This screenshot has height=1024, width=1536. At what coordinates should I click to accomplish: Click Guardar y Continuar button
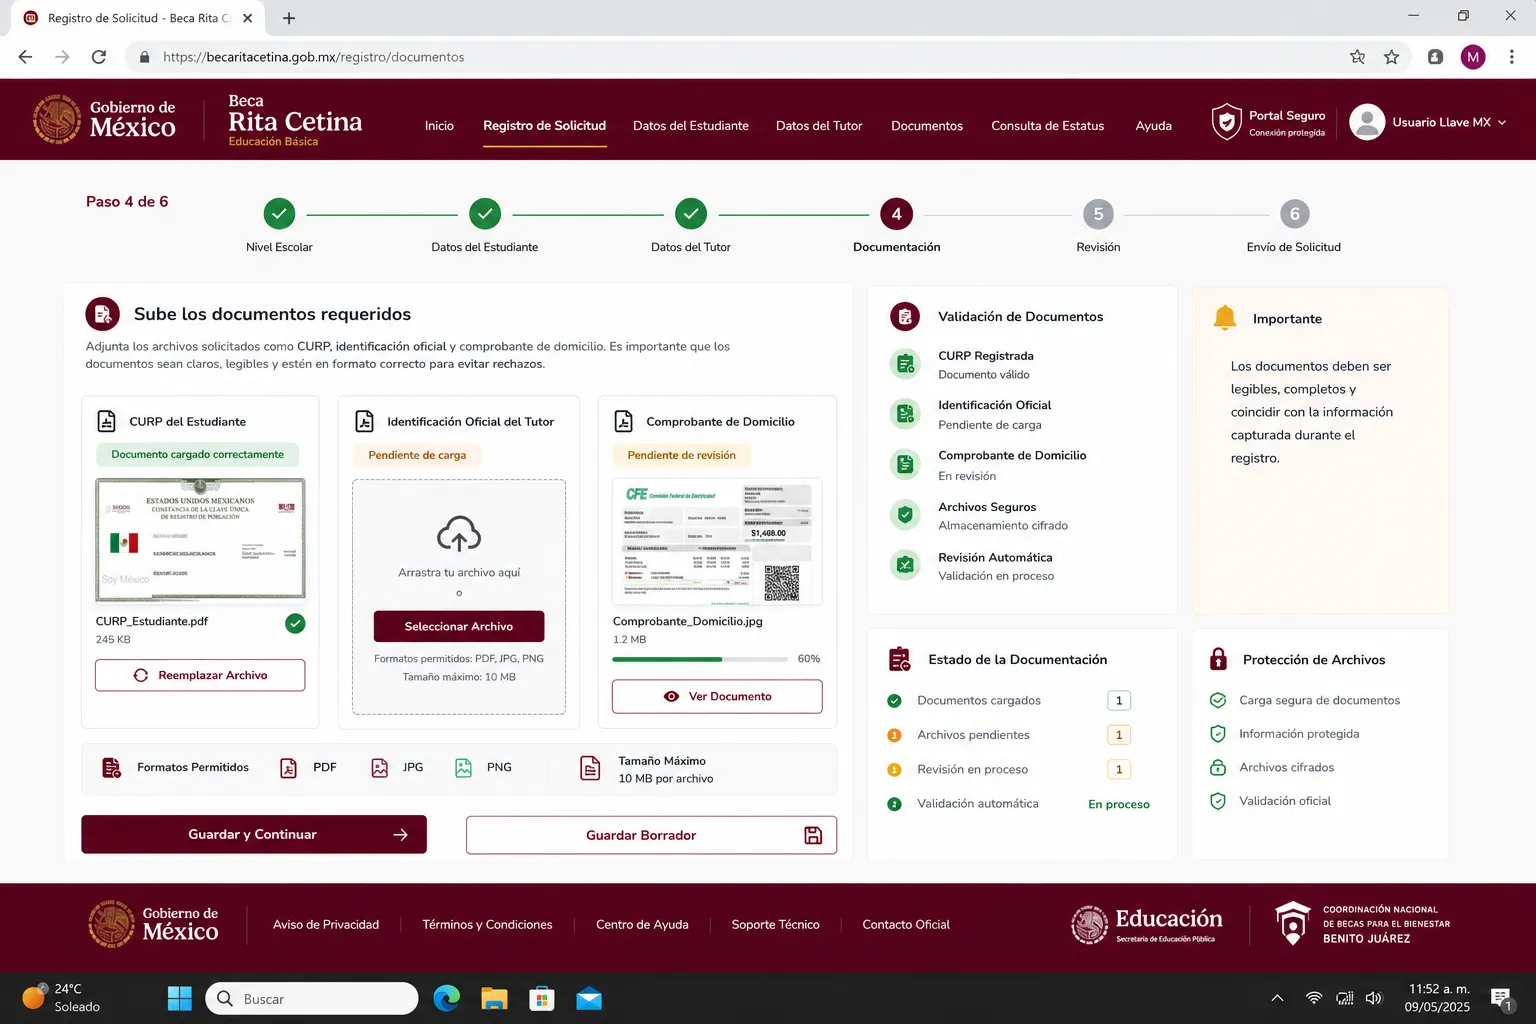pyautogui.click(x=254, y=834)
